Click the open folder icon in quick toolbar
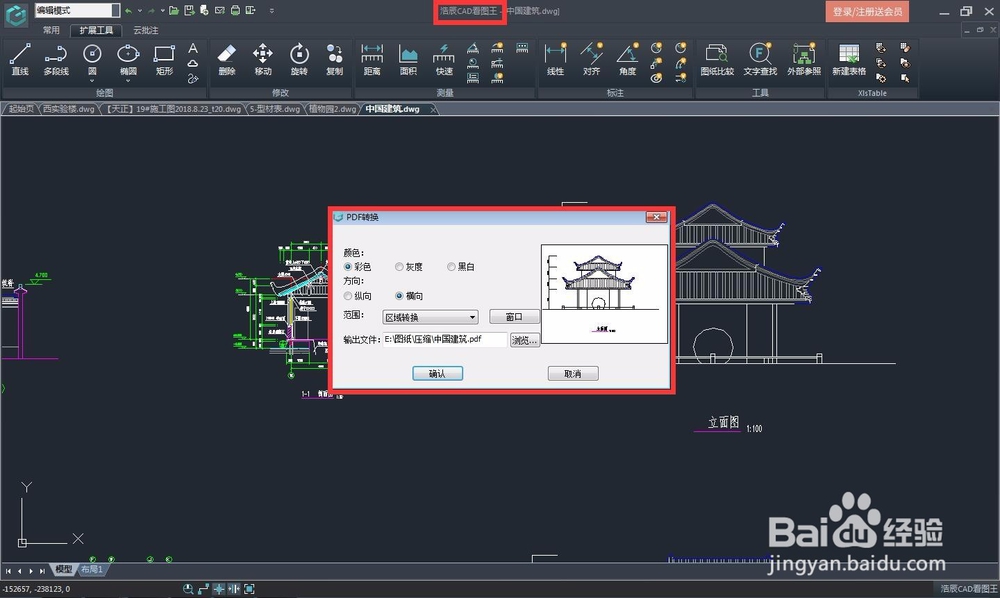The height and width of the screenshot is (598, 1000). click(x=173, y=10)
